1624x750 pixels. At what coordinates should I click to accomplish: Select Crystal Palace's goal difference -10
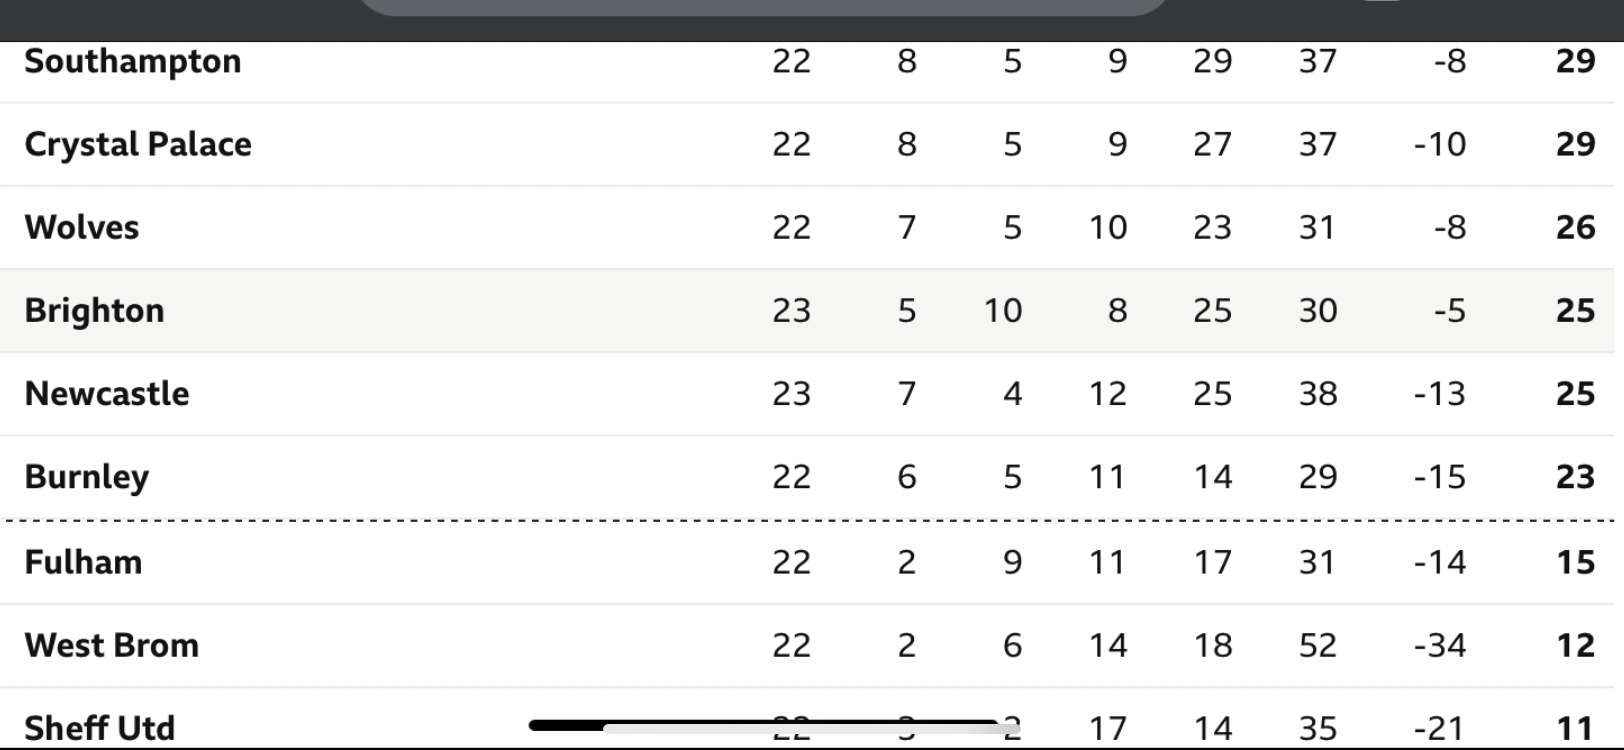pyautogui.click(x=1439, y=144)
